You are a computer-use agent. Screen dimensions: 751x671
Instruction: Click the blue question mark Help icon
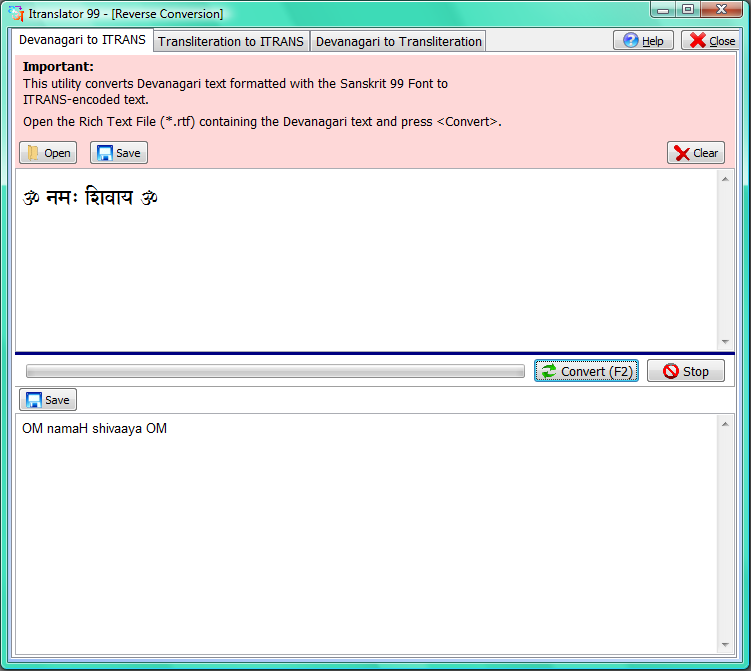[x=631, y=40]
